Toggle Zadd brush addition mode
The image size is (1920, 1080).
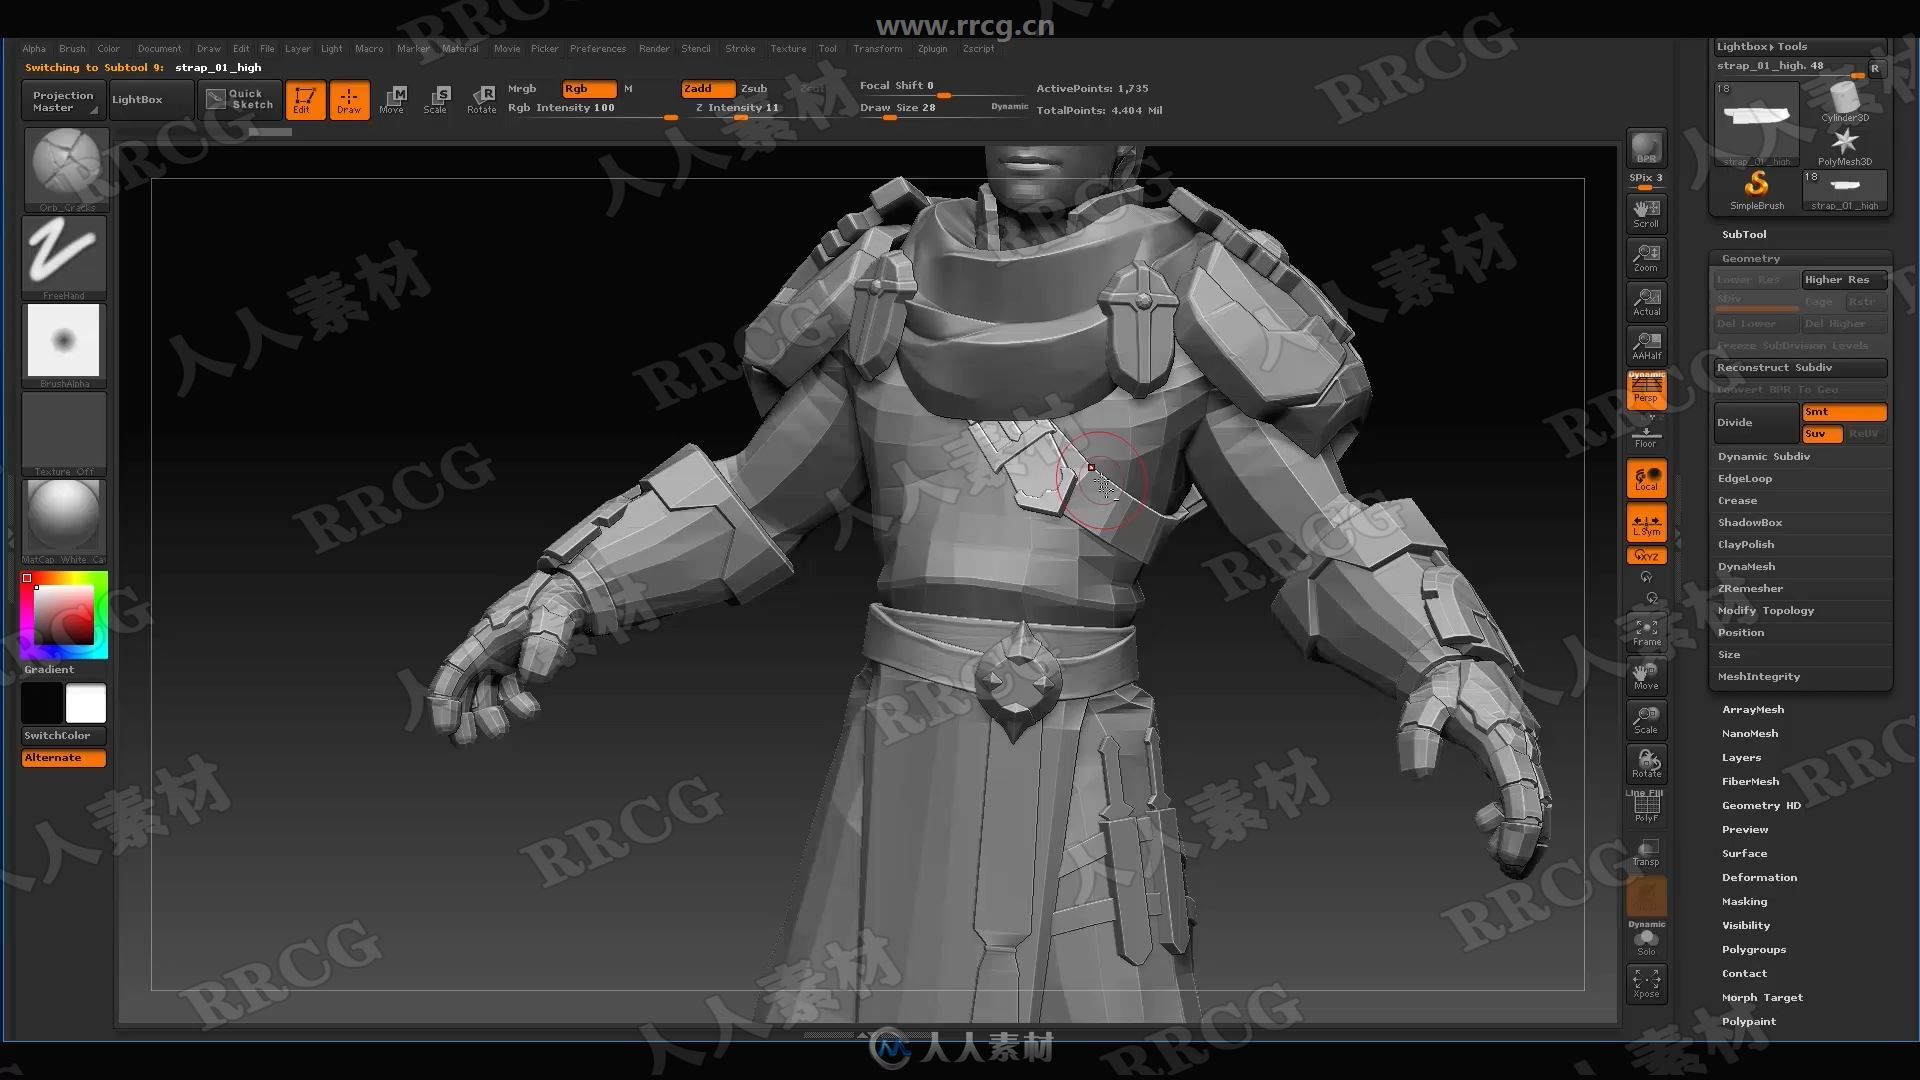699,88
